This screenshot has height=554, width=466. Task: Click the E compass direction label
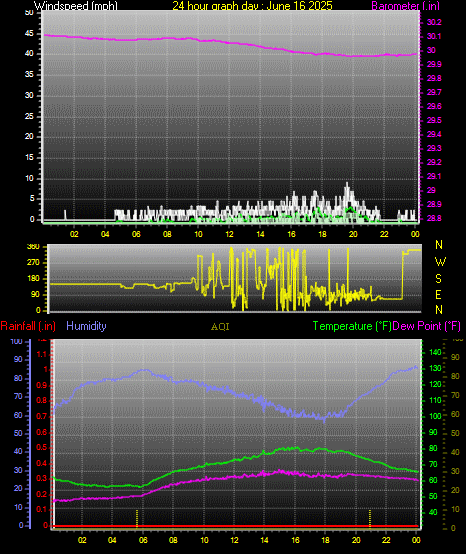[438, 295]
